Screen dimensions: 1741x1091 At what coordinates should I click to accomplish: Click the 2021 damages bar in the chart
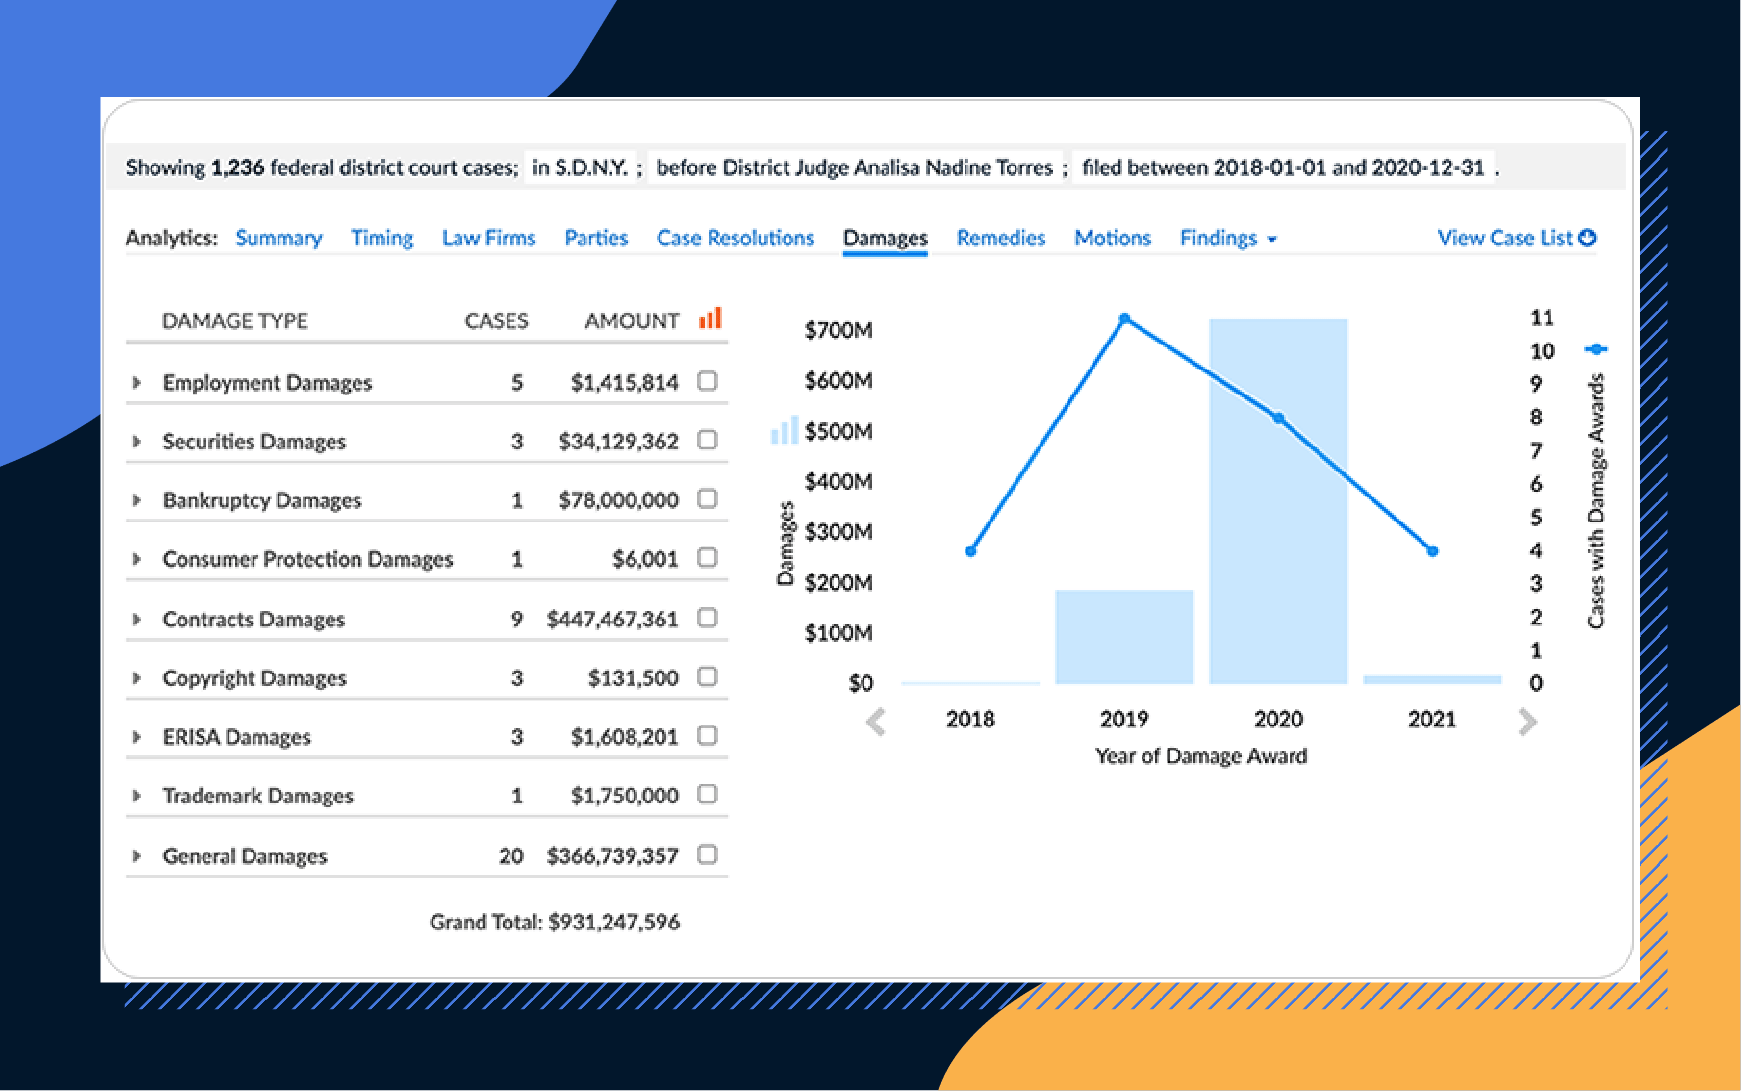(x=1432, y=680)
